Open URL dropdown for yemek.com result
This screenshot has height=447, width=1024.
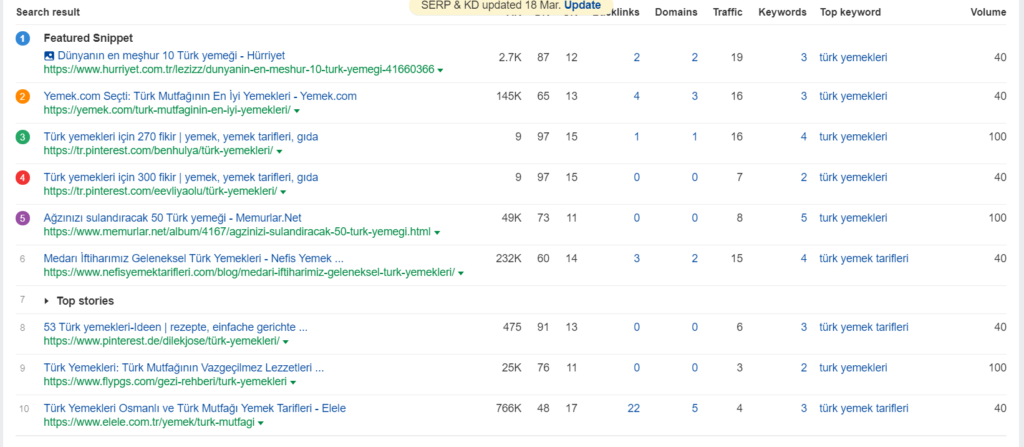pos(296,110)
